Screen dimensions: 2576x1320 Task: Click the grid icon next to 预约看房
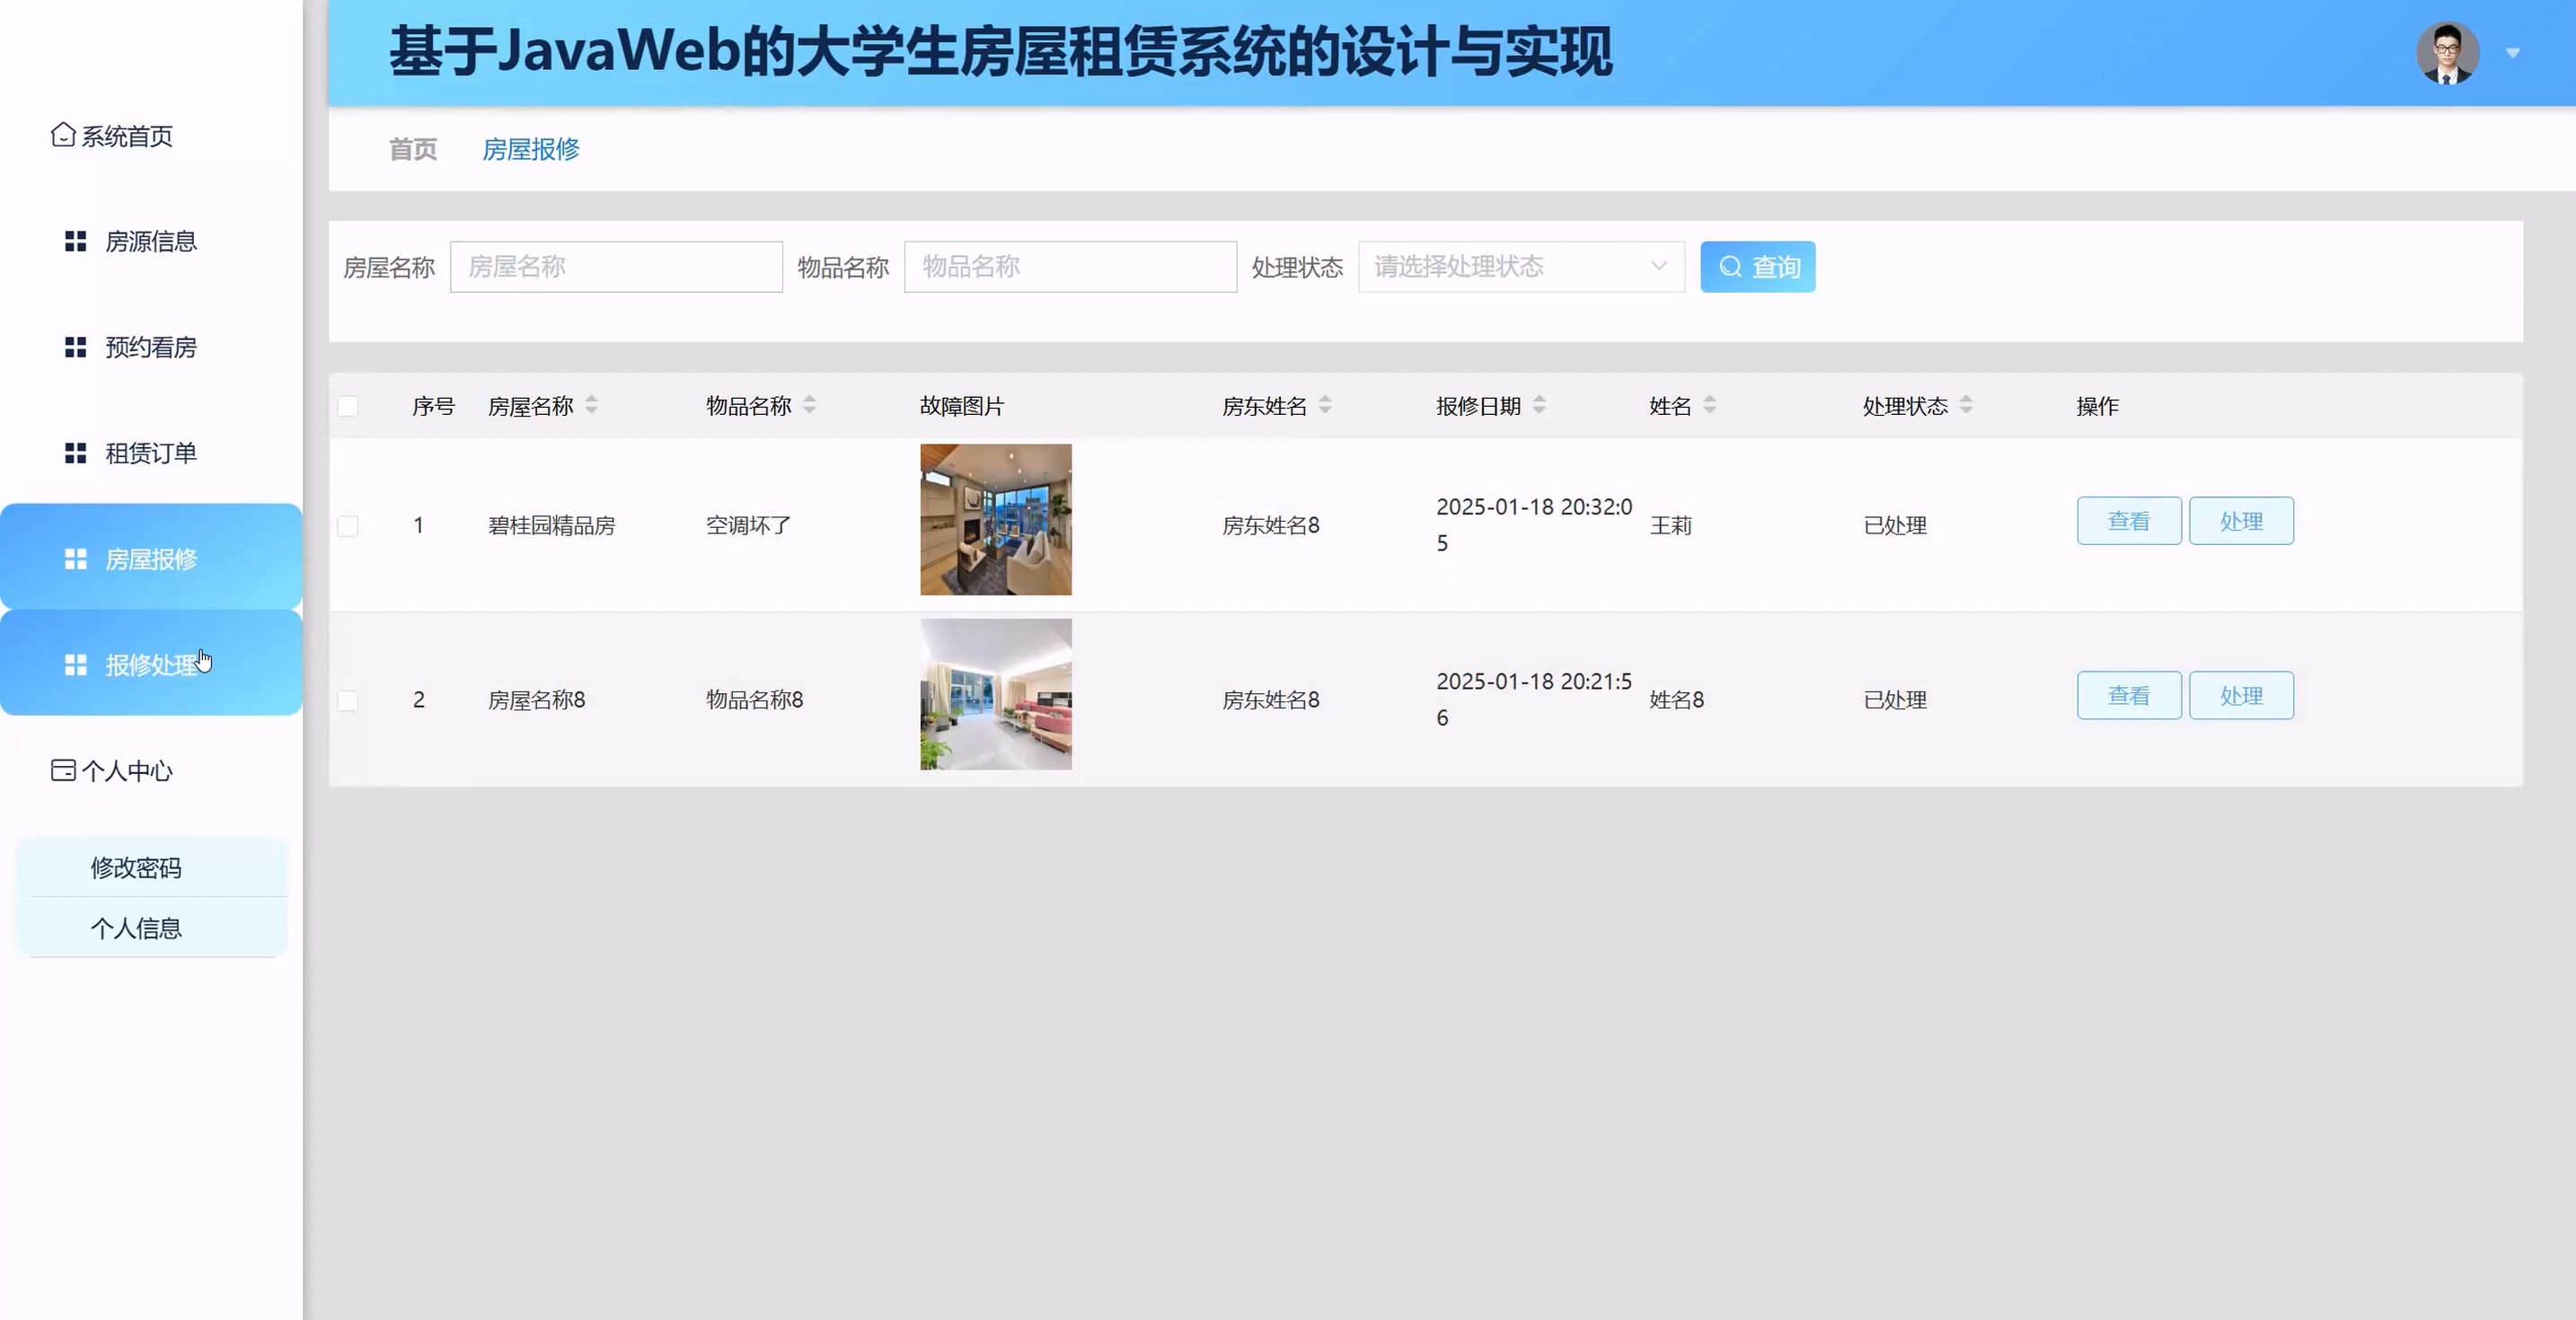tap(75, 347)
